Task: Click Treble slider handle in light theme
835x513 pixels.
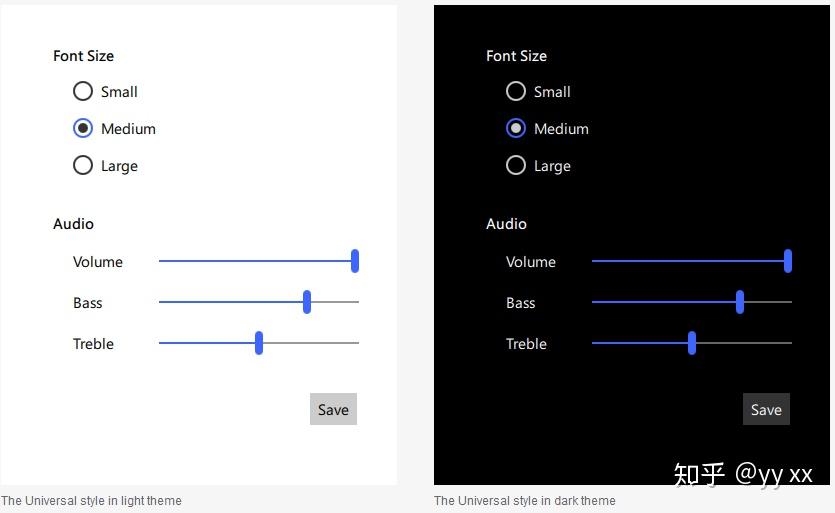Action: click(x=259, y=343)
